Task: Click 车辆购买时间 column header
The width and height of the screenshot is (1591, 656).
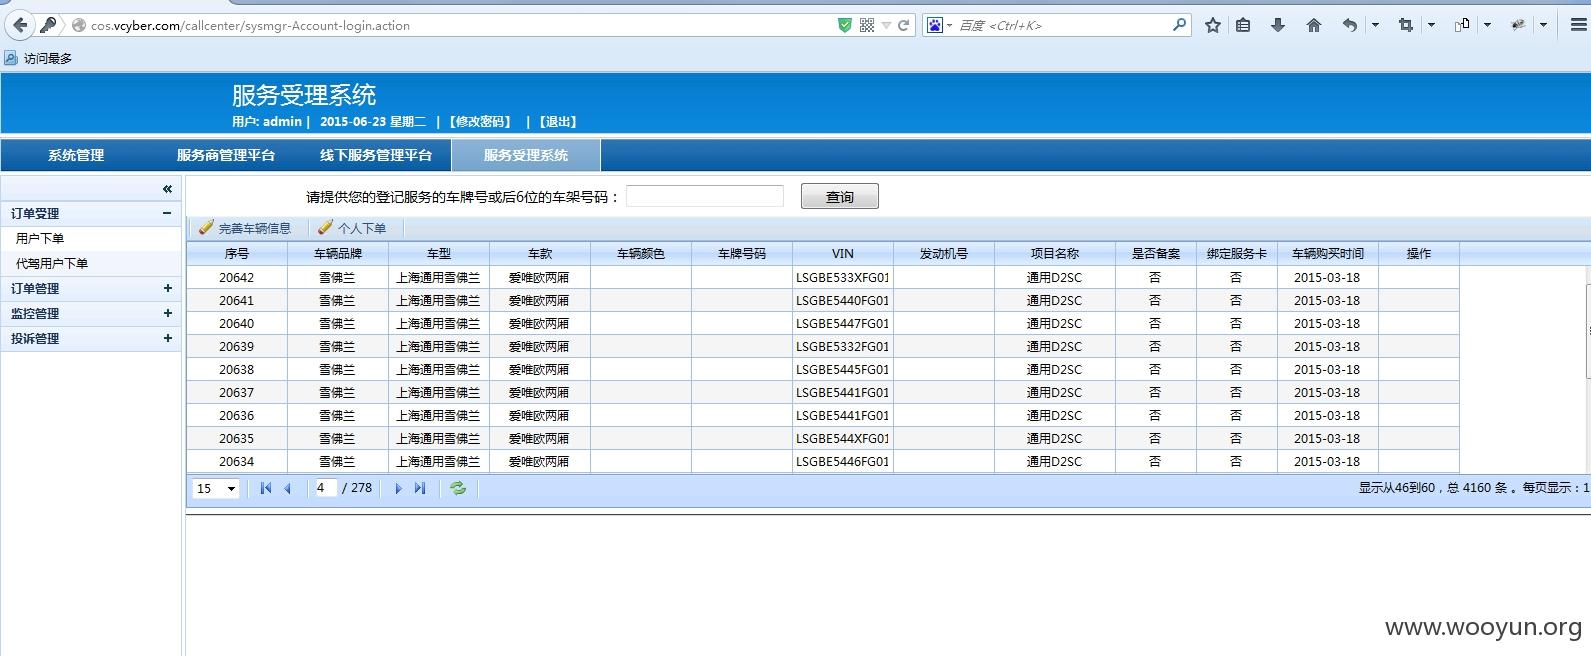Action: [1328, 254]
